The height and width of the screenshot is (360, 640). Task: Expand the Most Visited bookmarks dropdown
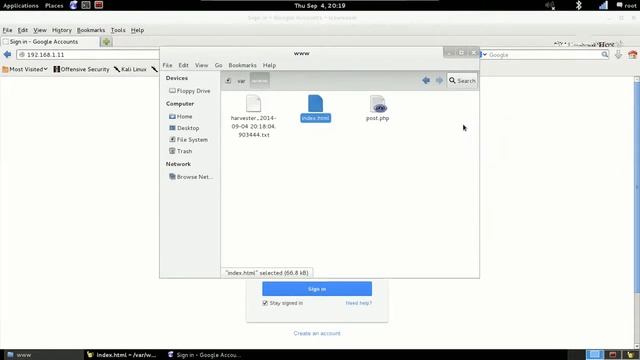(x=25, y=69)
